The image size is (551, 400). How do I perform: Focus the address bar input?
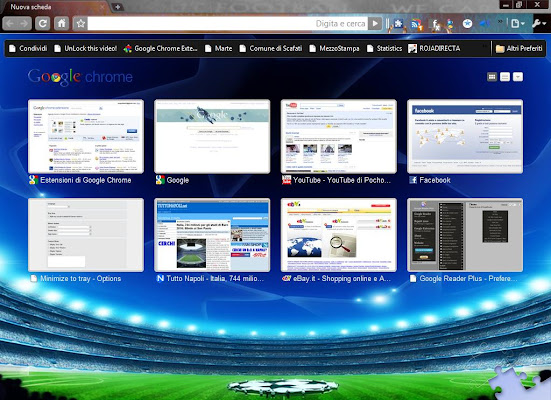[x=228, y=24]
